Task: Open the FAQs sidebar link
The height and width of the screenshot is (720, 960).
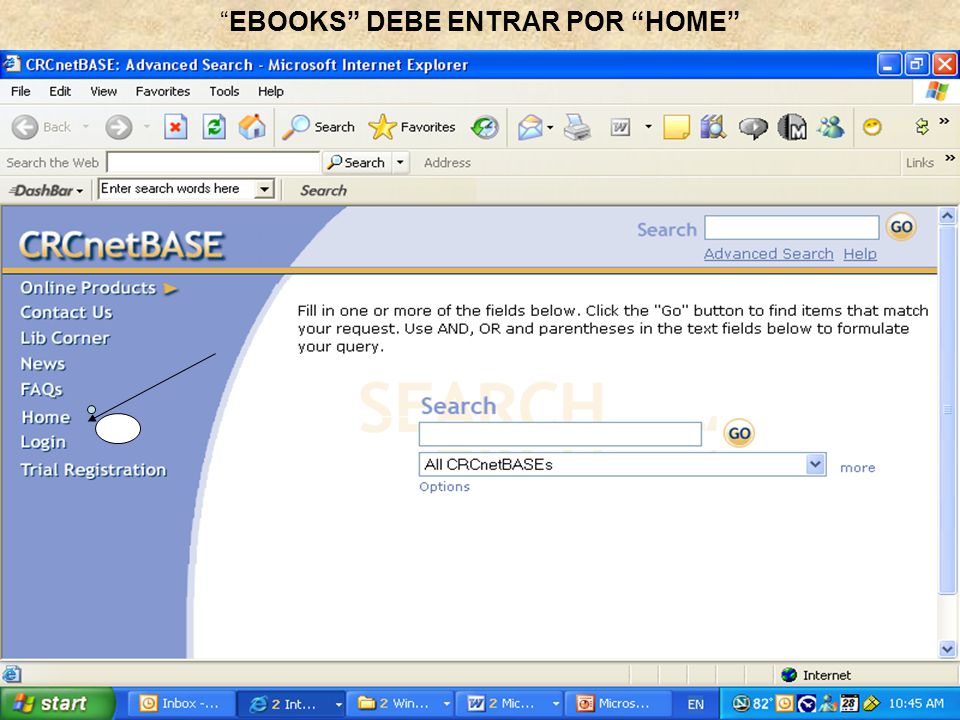Action: coord(42,389)
